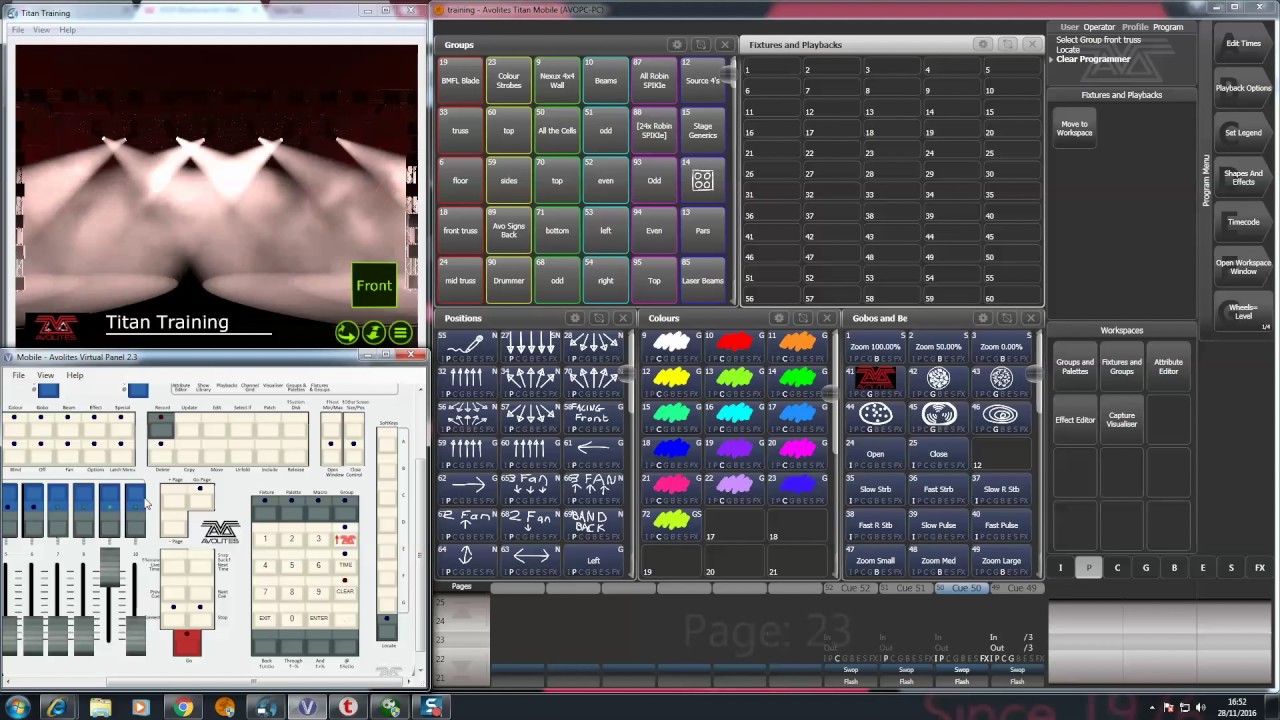Open the Windows Start menu
The width and height of the screenshot is (1280, 720).
pyautogui.click(x=17, y=707)
